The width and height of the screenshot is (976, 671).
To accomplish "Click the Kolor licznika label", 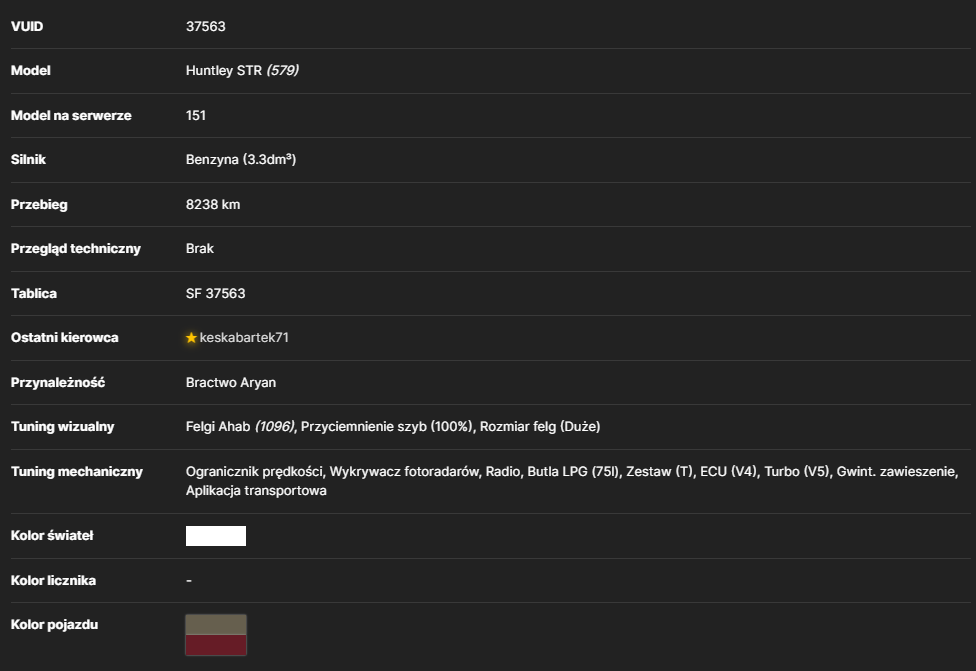I will click(x=54, y=581).
